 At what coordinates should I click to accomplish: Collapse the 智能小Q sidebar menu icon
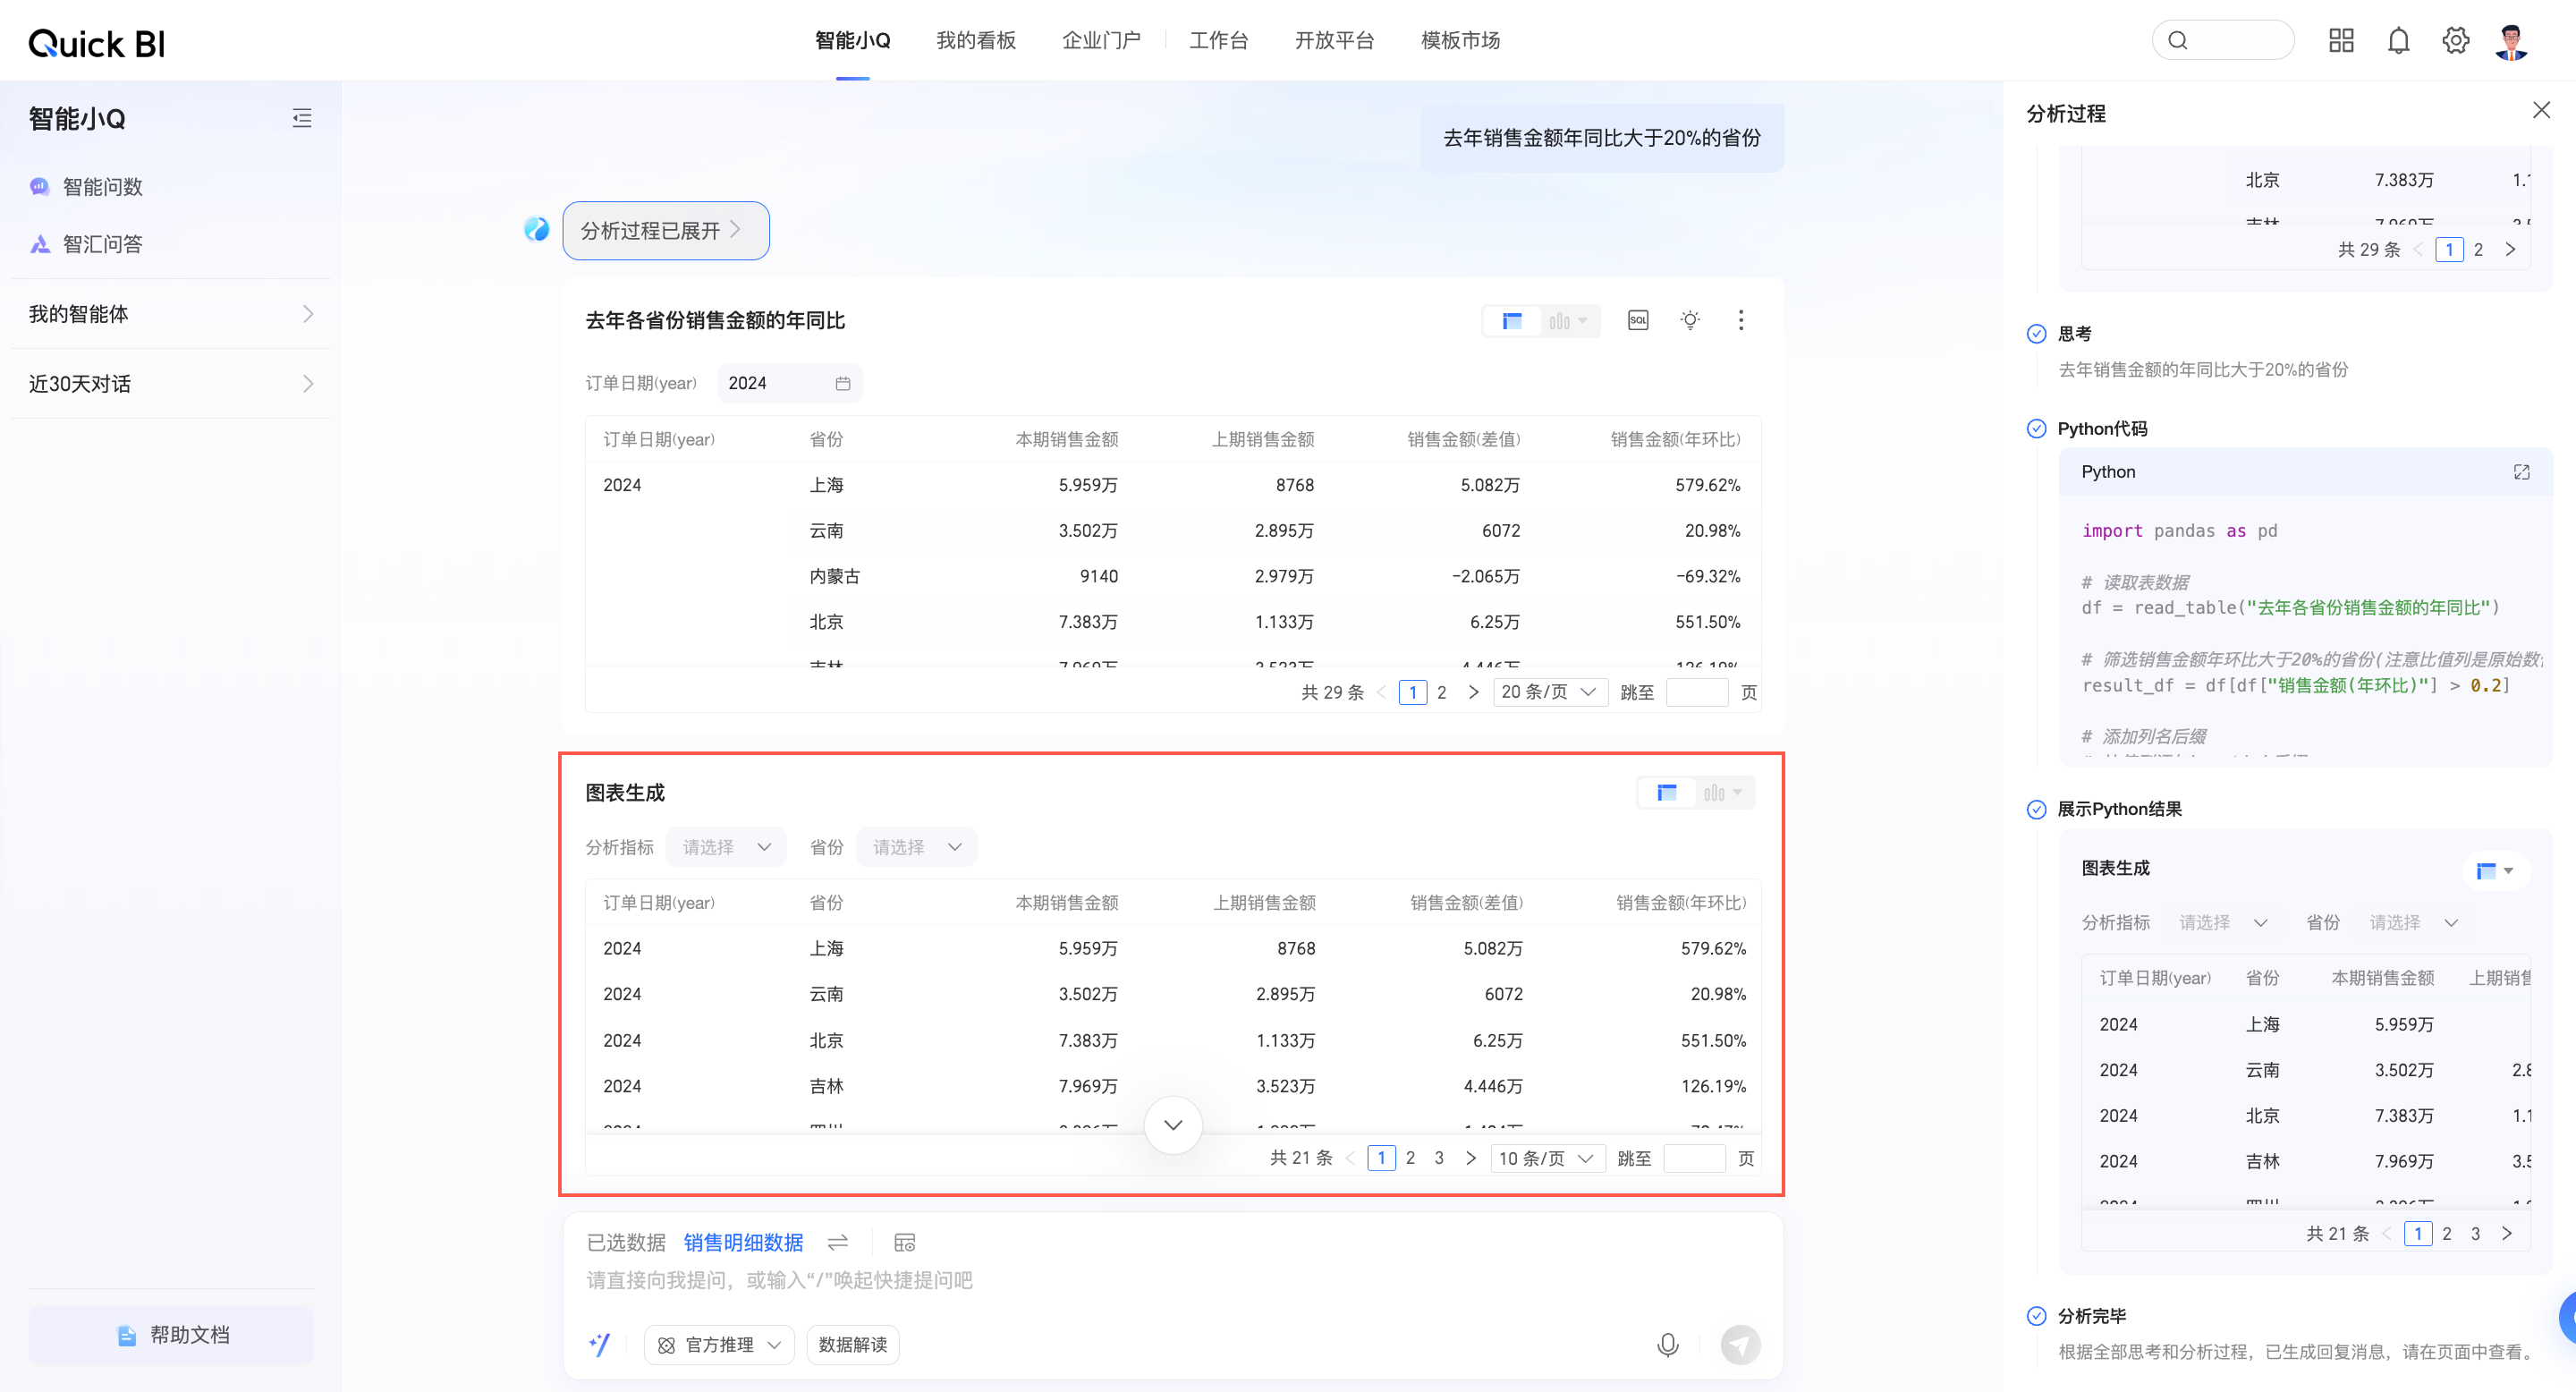point(302,118)
